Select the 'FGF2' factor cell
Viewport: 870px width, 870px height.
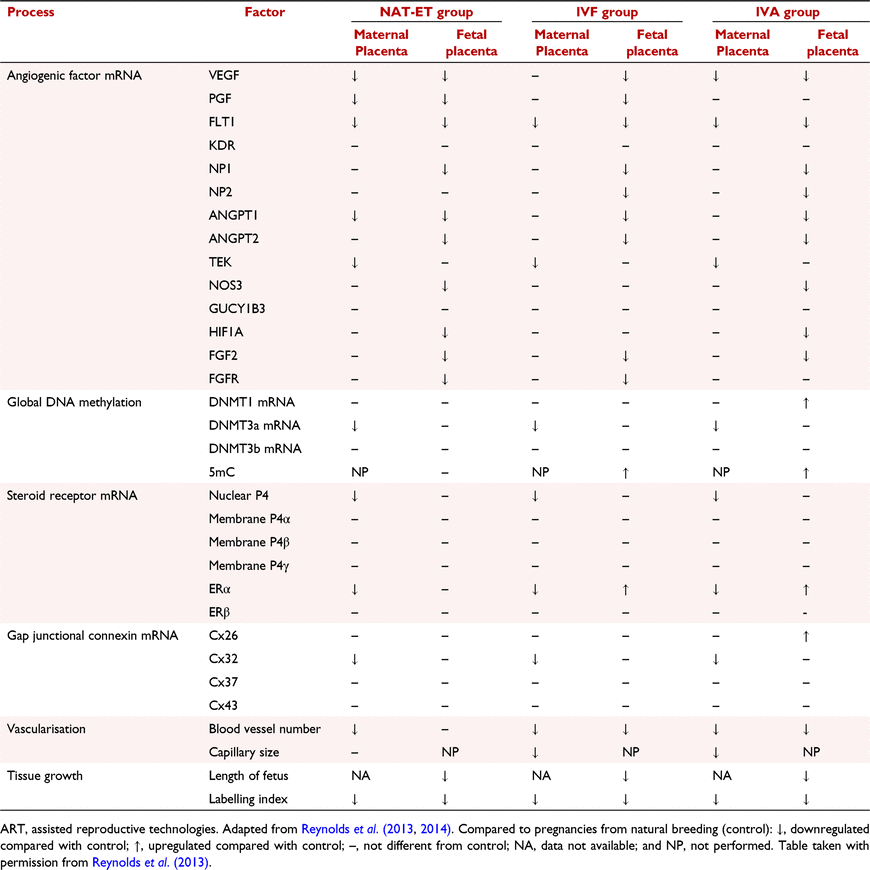click(223, 355)
